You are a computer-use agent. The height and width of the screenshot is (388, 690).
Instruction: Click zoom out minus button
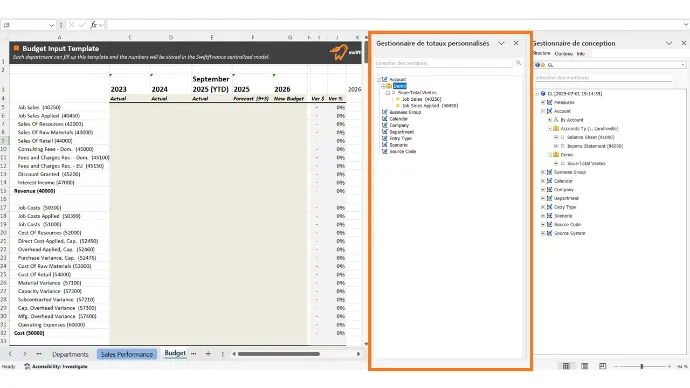[616, 366]
